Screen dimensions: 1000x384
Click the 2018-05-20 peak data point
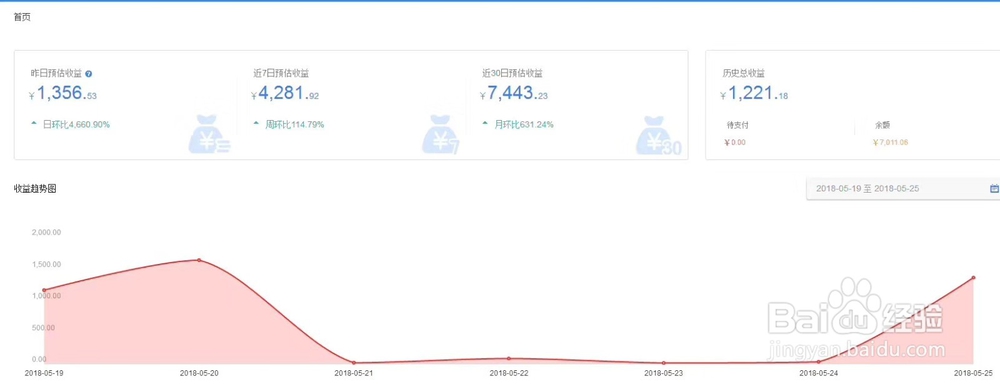click(199, 260)
